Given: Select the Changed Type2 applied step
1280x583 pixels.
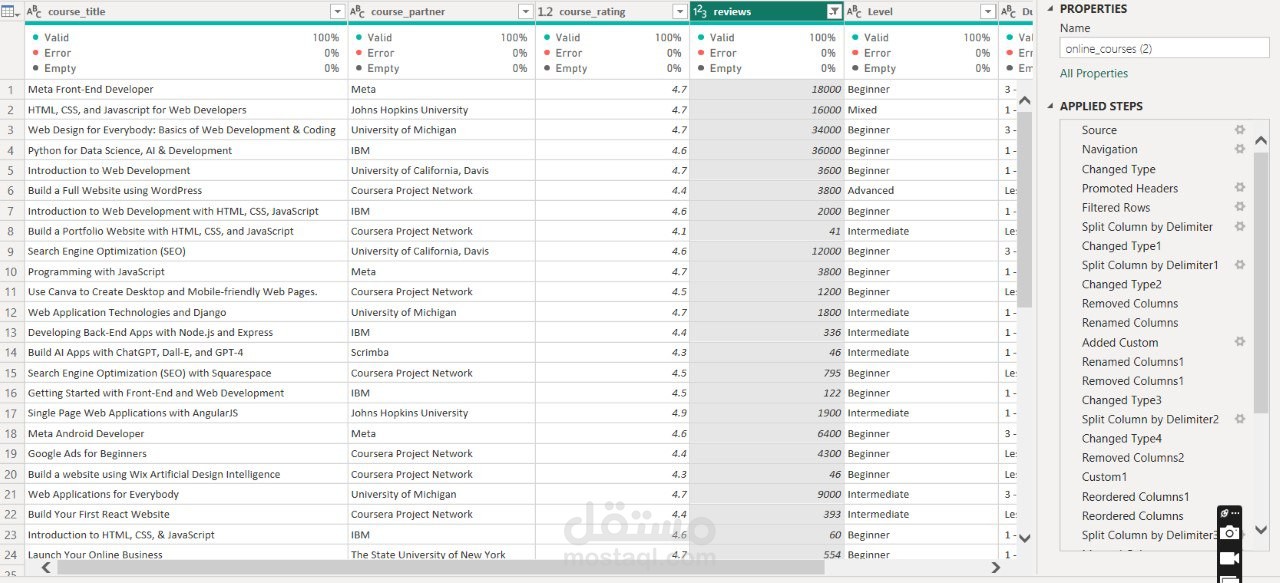Looking at the screenshot, I should coord(1121,284).
